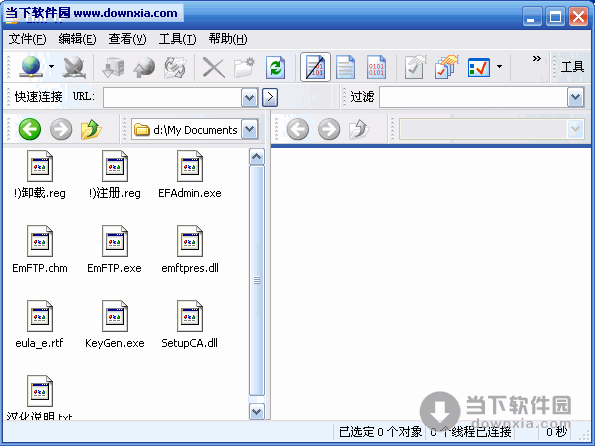Click the remote pane forward arrow
The width and height of the screenshot is (595, 446).
coord(329,129)
